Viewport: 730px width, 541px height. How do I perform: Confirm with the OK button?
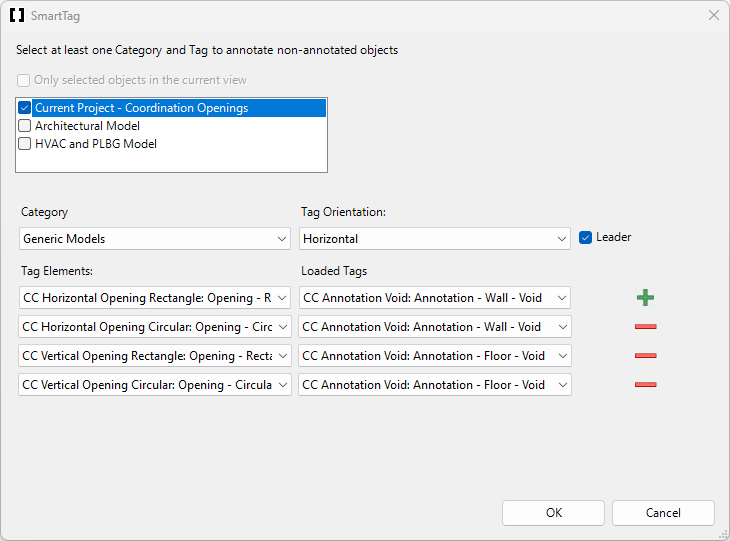point(553,513)
